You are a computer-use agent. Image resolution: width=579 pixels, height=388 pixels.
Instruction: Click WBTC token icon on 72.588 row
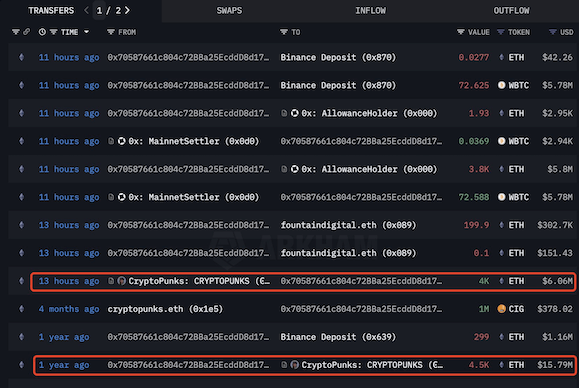click(501, 197)
